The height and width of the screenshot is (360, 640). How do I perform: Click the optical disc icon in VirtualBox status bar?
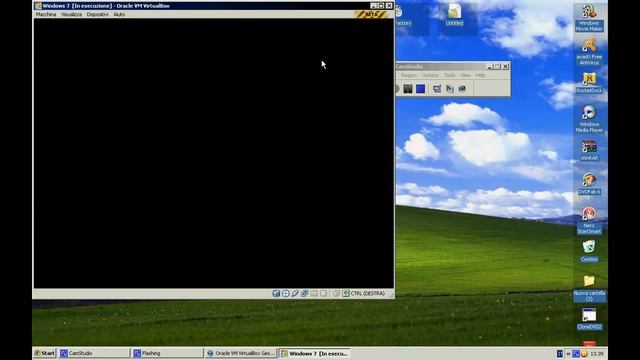click(286, 293)
